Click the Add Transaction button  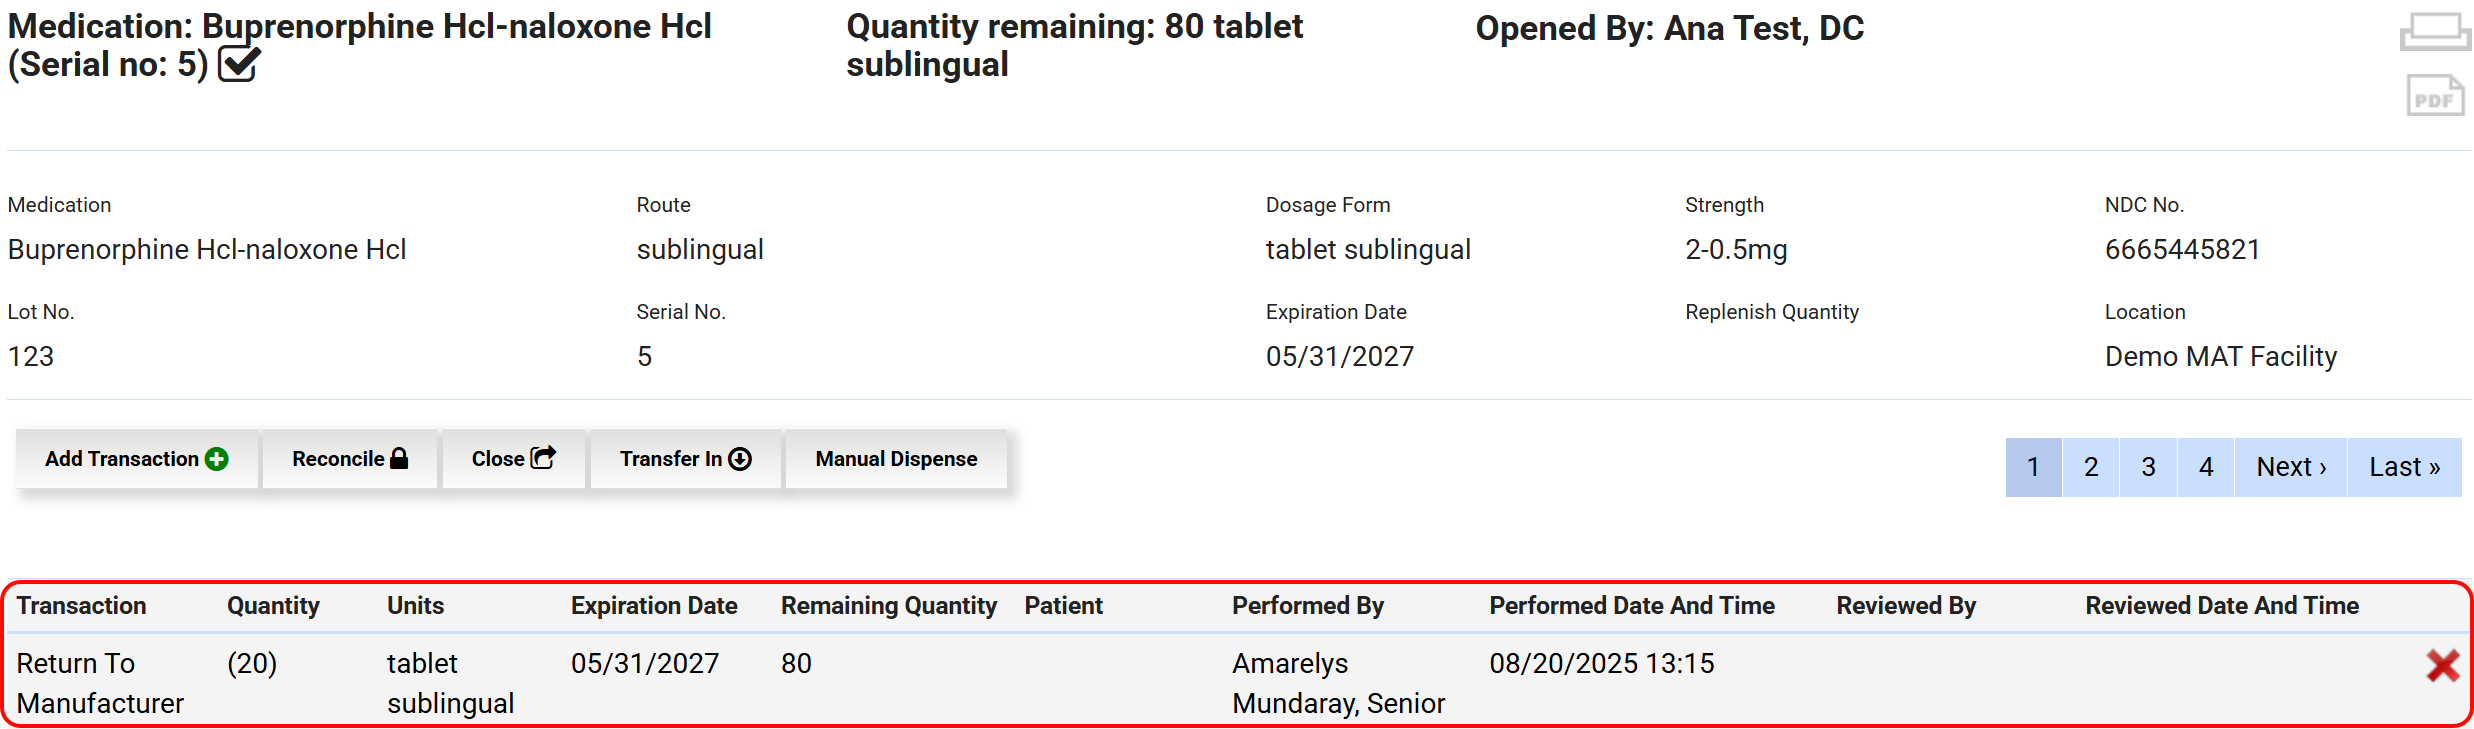[x=137, y=459]
